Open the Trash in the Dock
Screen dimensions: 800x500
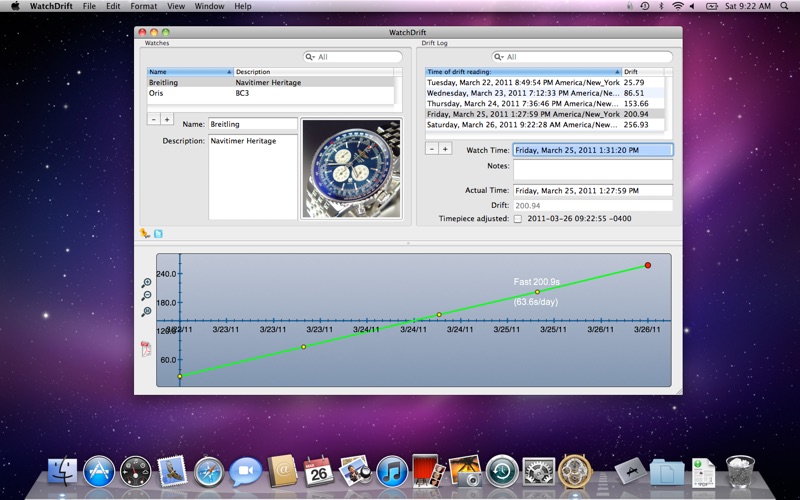pos(740,471)
